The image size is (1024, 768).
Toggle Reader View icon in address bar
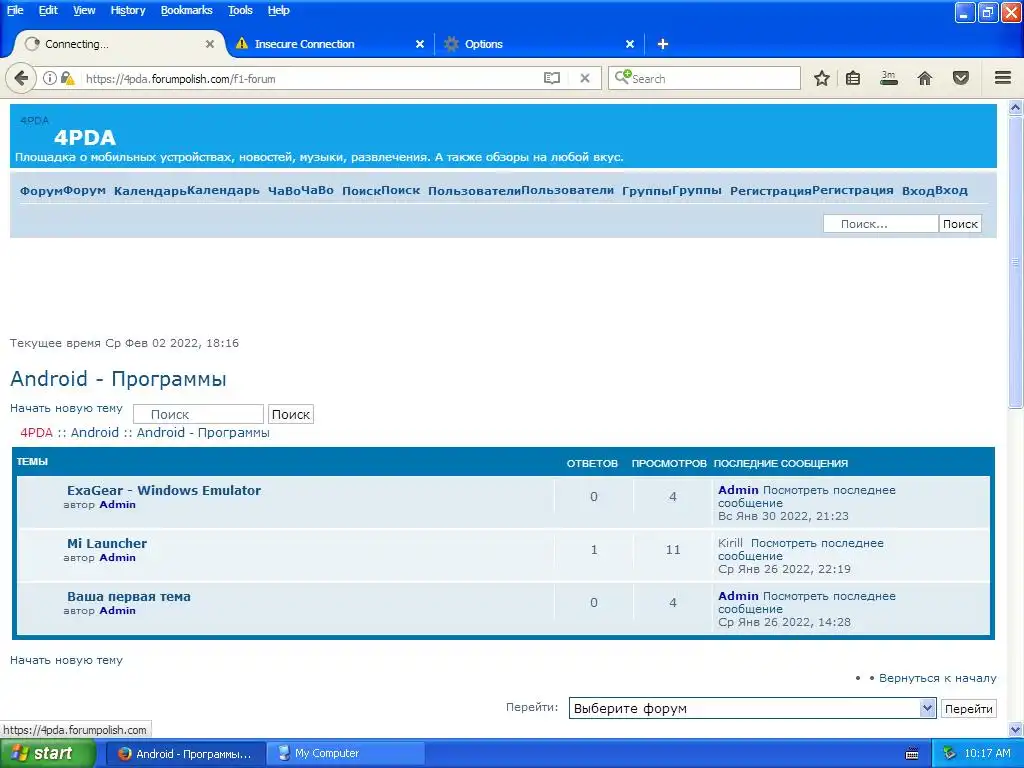[552, 78]
